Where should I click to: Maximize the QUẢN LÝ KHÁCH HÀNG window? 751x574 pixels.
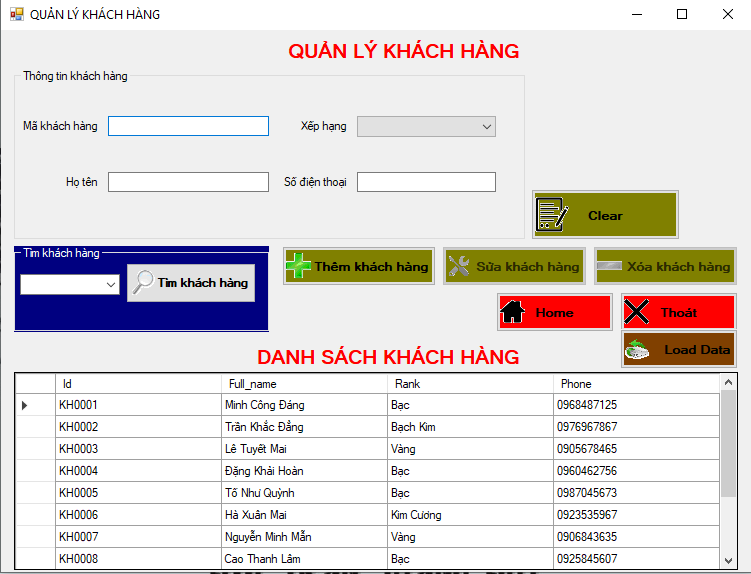coord(682,14)
